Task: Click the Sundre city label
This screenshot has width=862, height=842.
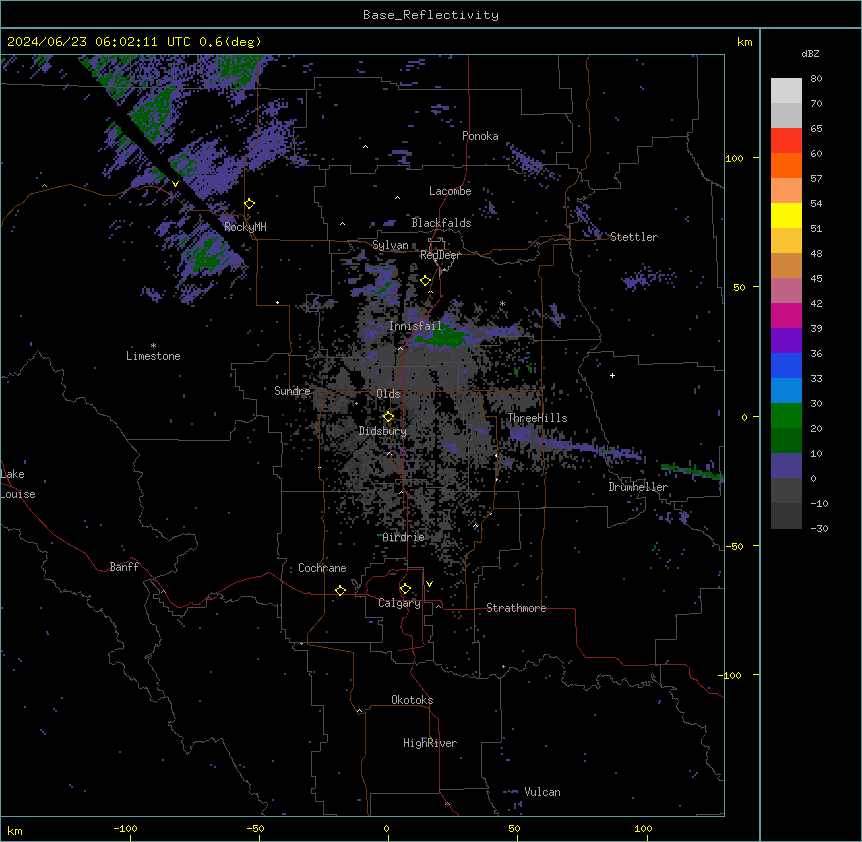Action: point(292,391)
